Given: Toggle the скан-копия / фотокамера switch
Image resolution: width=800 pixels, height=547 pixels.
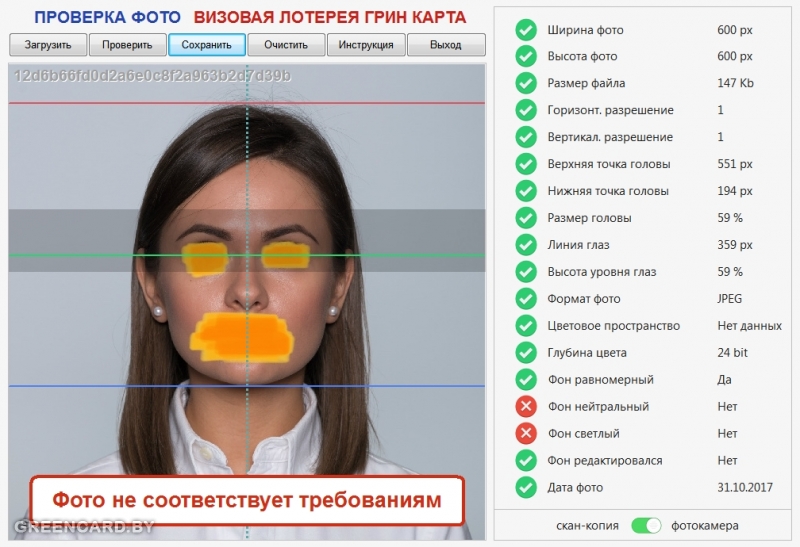Looking at the screenshot, I should click(646, 526).
